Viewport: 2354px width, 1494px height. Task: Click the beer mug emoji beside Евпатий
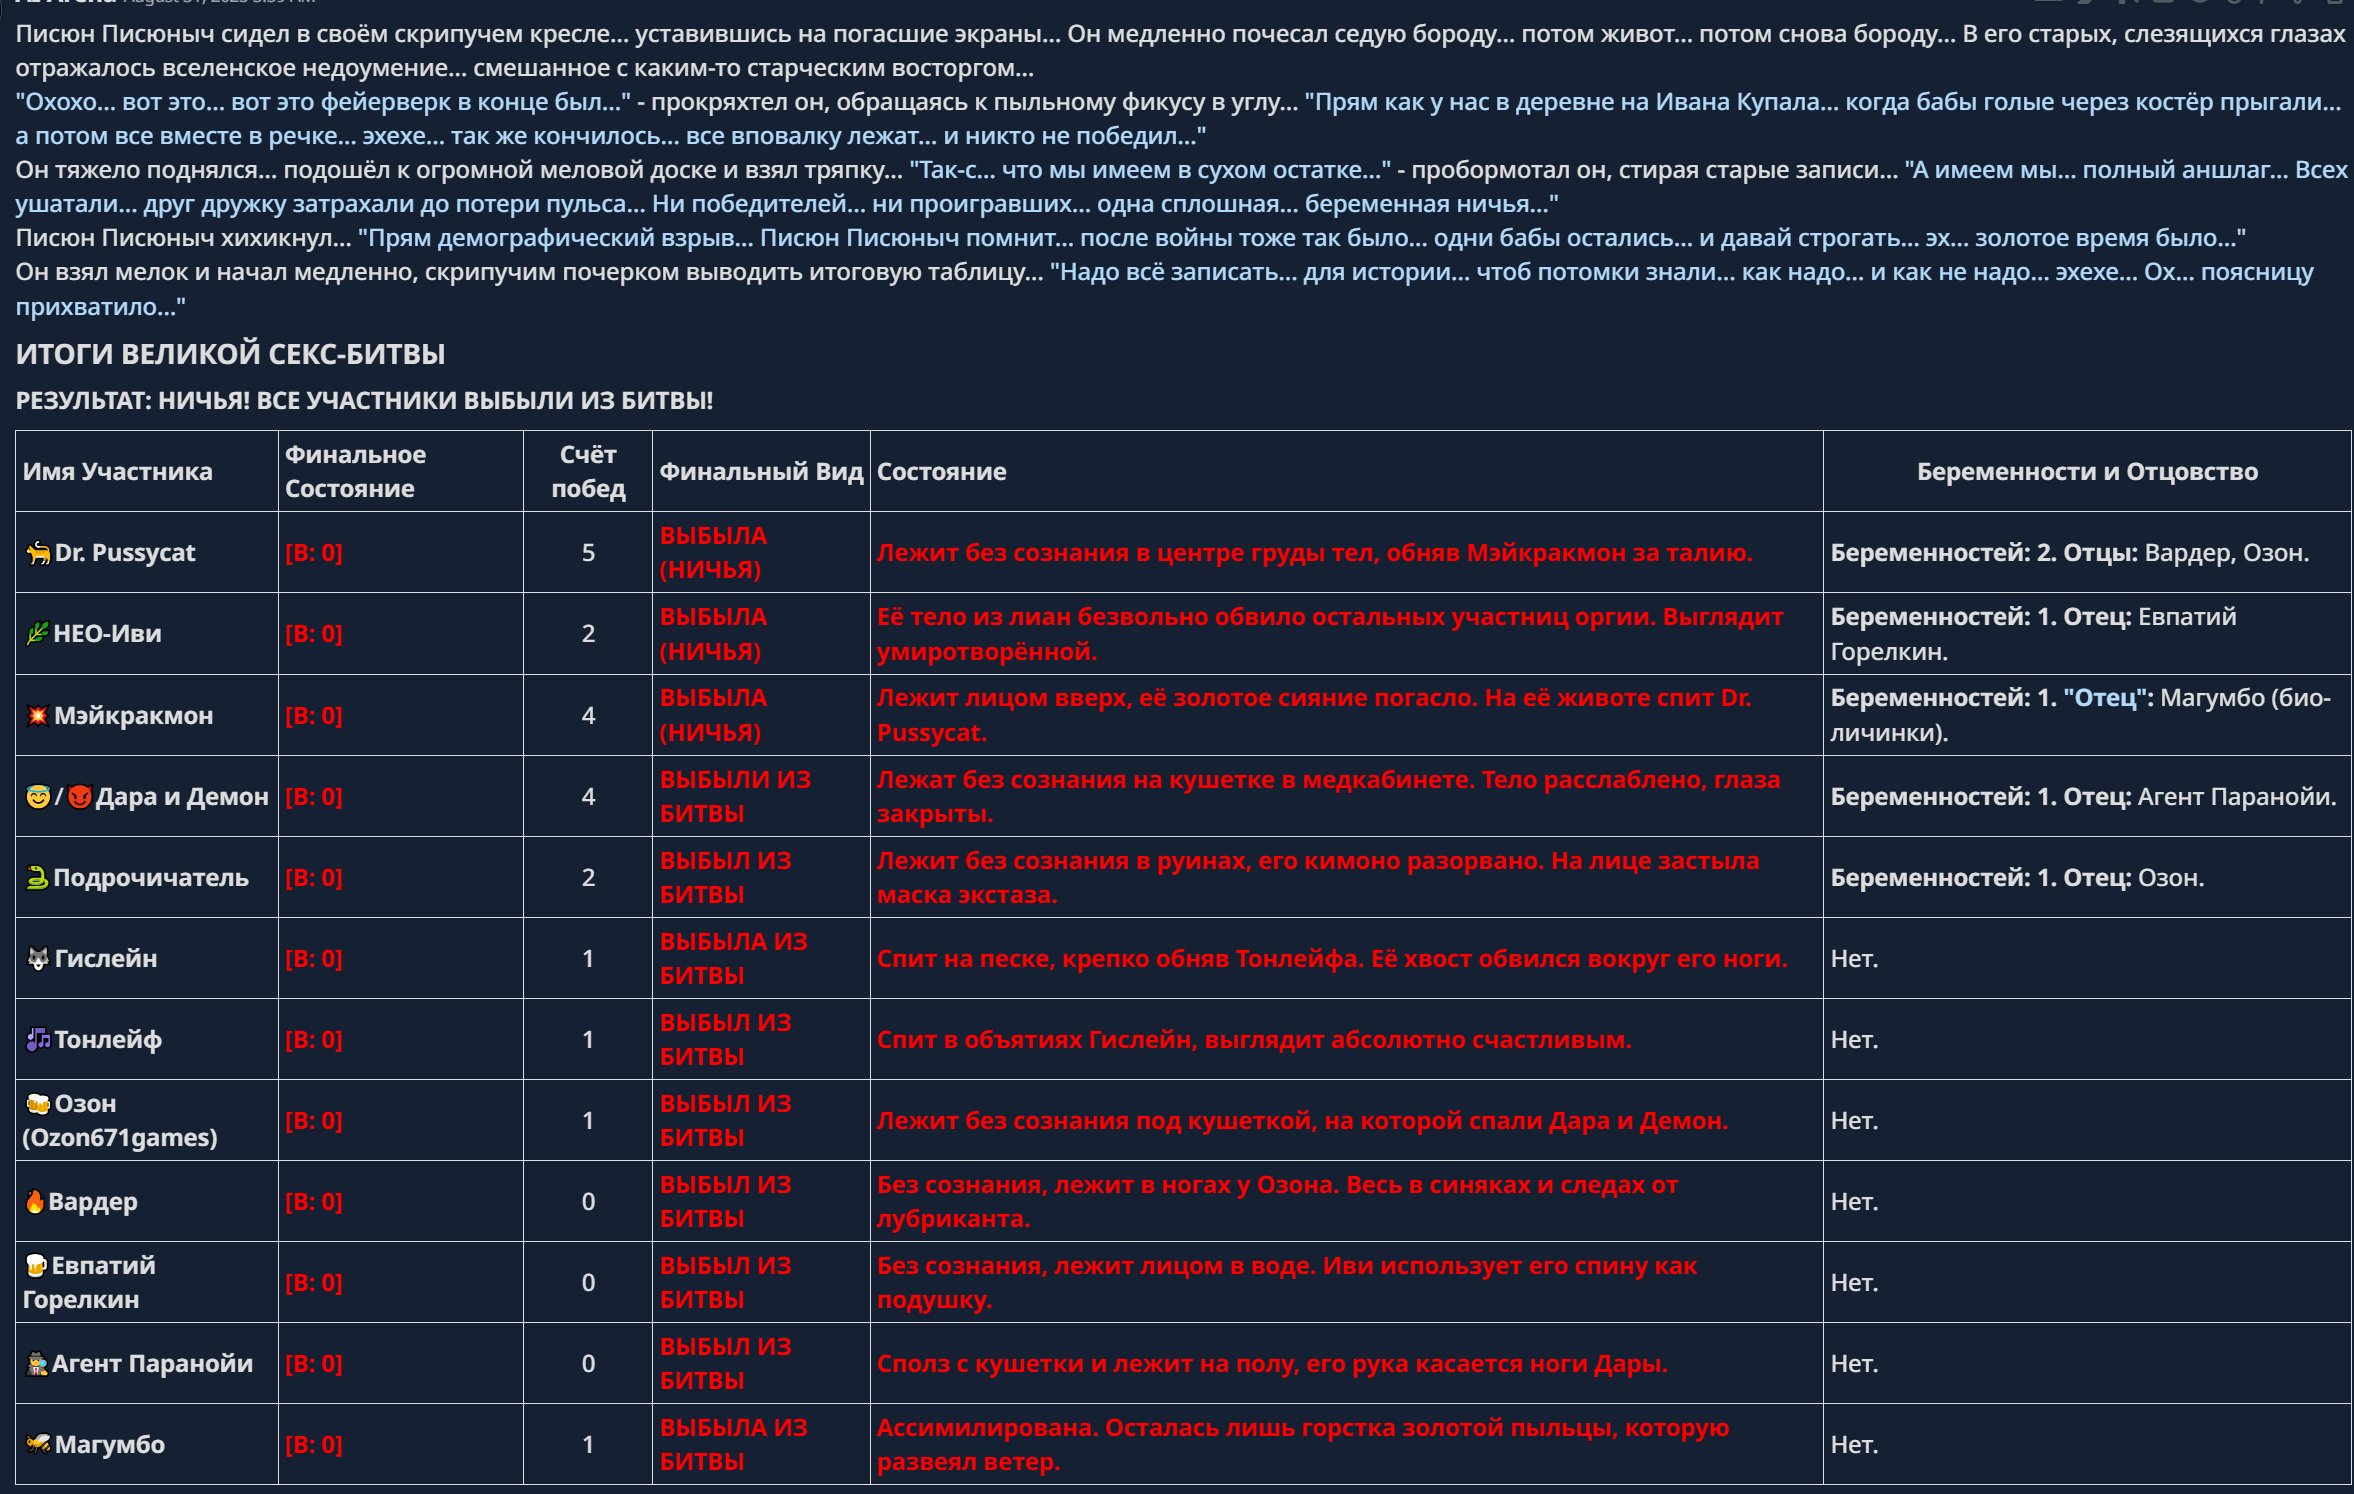coord(36,1266)
